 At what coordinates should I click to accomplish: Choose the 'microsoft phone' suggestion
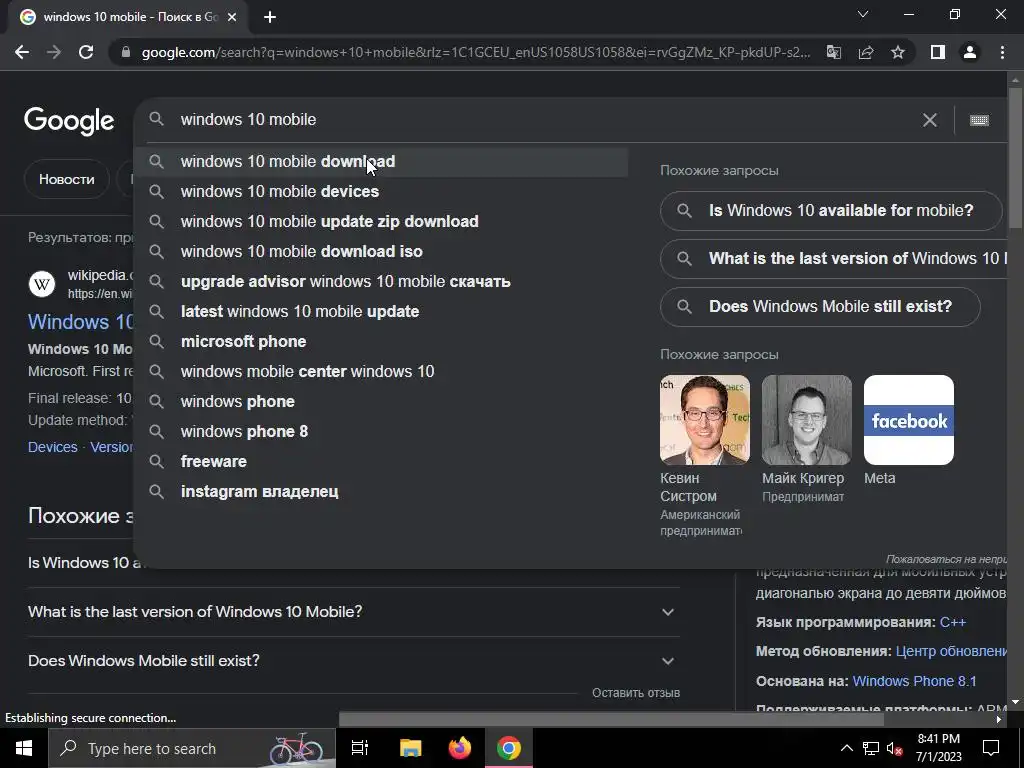381,342
